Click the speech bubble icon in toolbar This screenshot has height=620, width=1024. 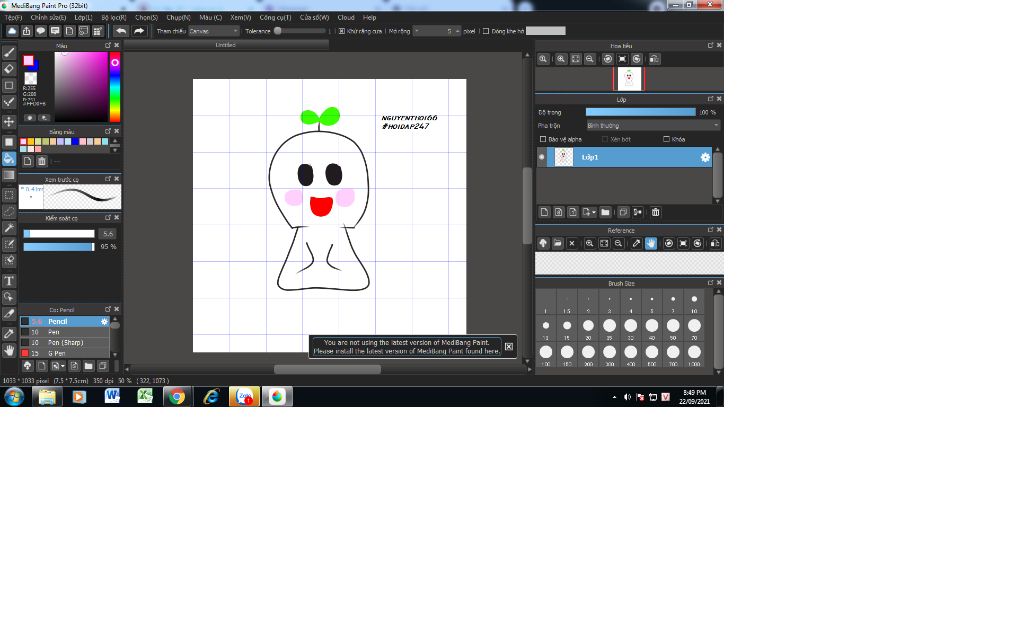pos(40,31)
